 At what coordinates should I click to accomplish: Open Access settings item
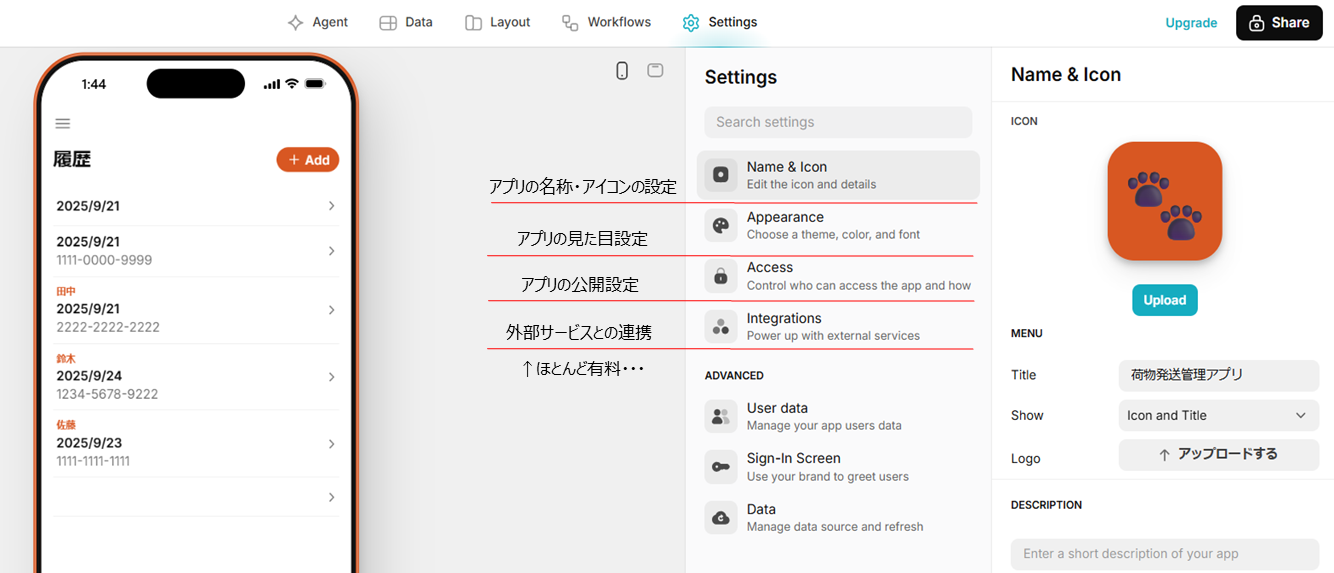click(838, 276)
